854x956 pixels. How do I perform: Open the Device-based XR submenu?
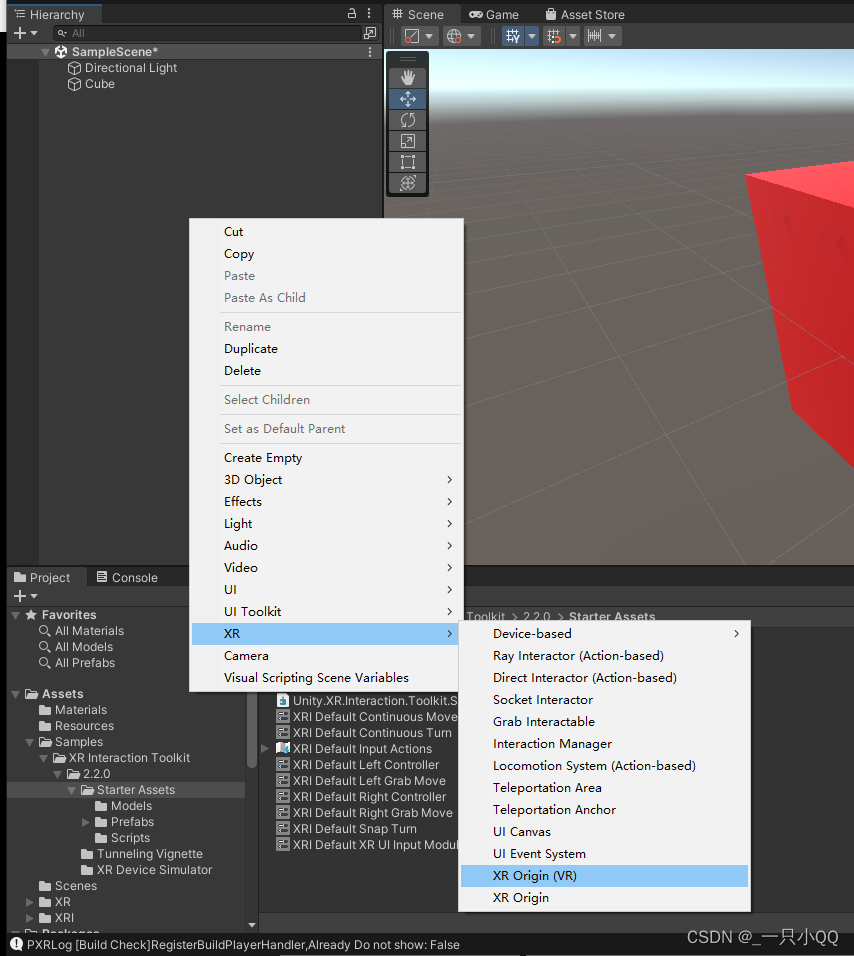coord(604,633)
